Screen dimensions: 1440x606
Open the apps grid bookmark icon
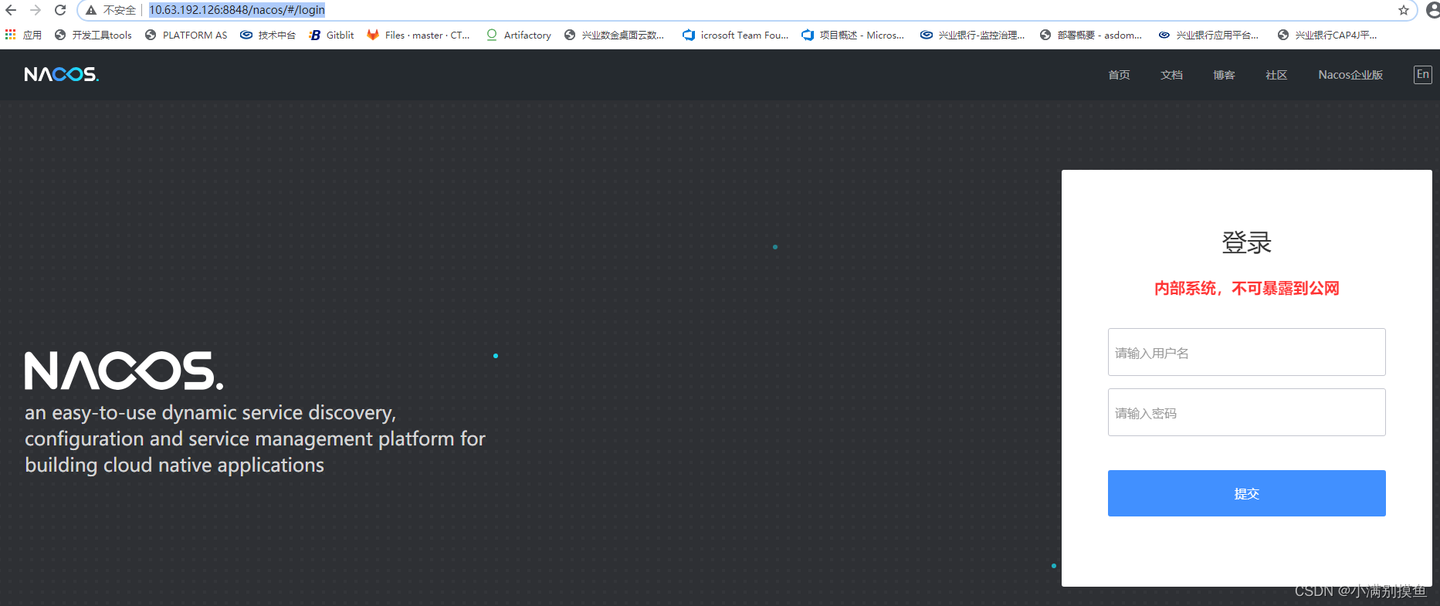point(11,34)
